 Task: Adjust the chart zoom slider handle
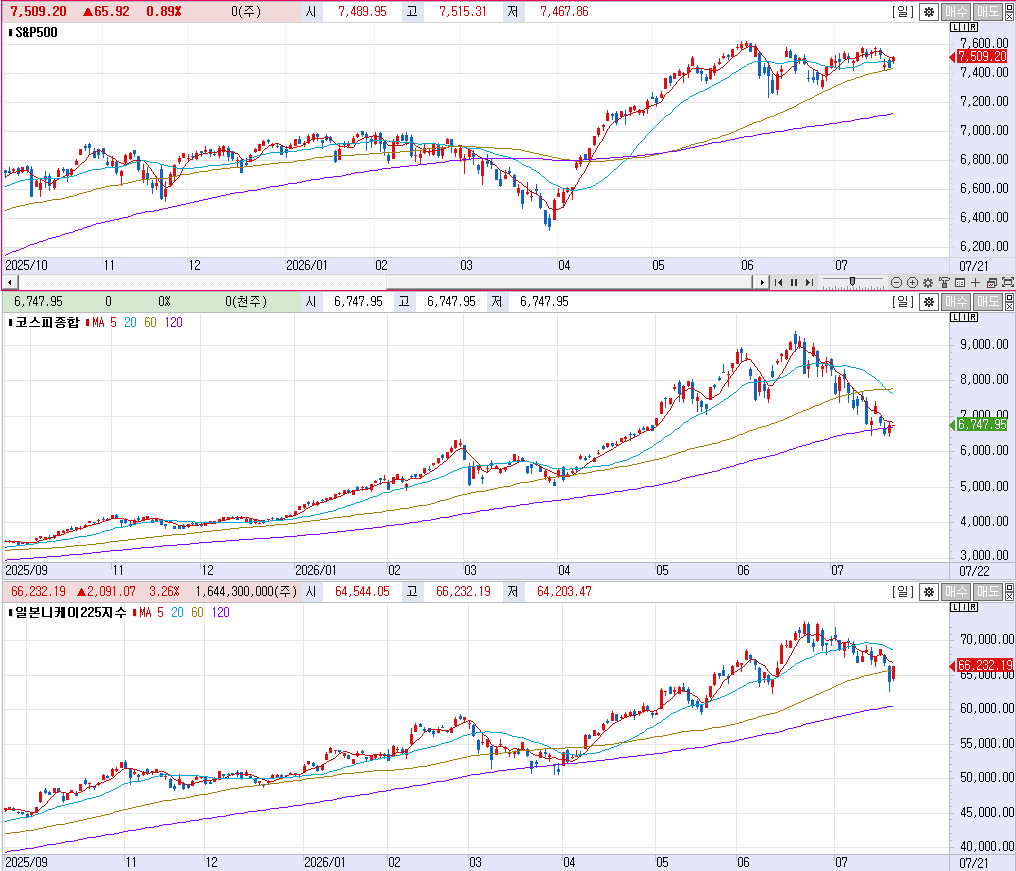tap(853, 281)
